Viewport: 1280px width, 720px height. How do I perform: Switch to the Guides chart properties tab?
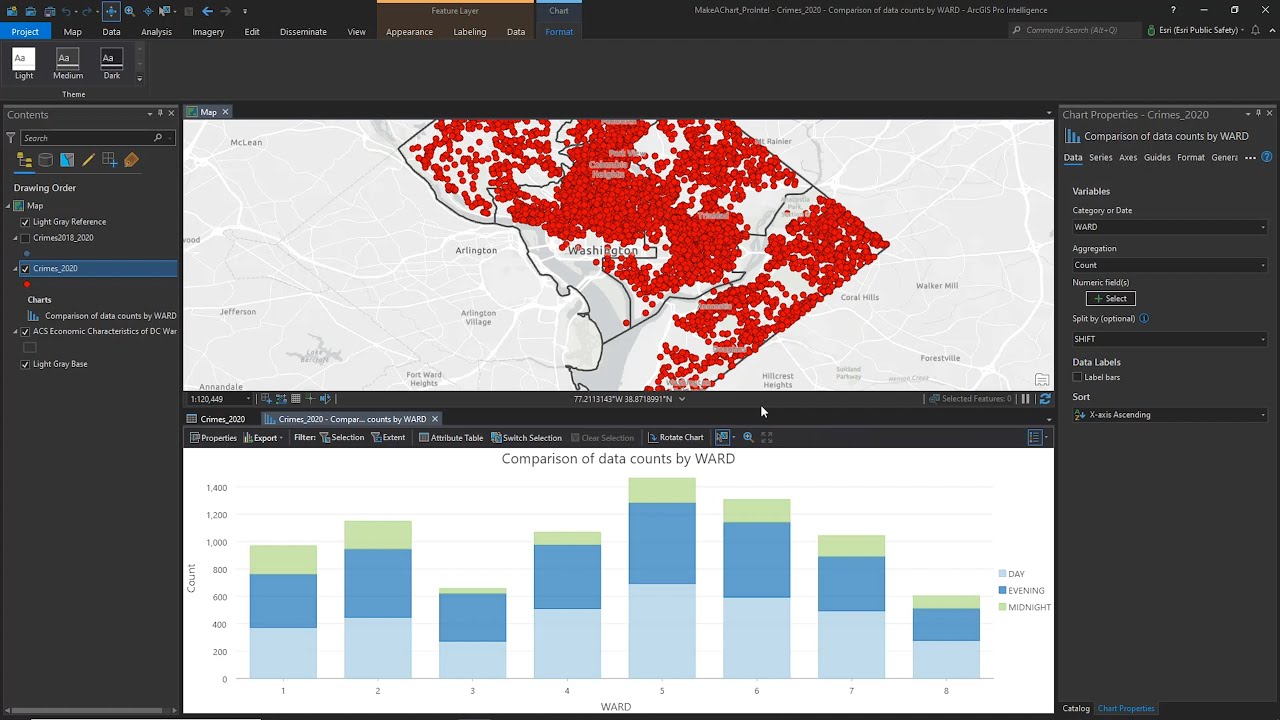point(1157,157)
